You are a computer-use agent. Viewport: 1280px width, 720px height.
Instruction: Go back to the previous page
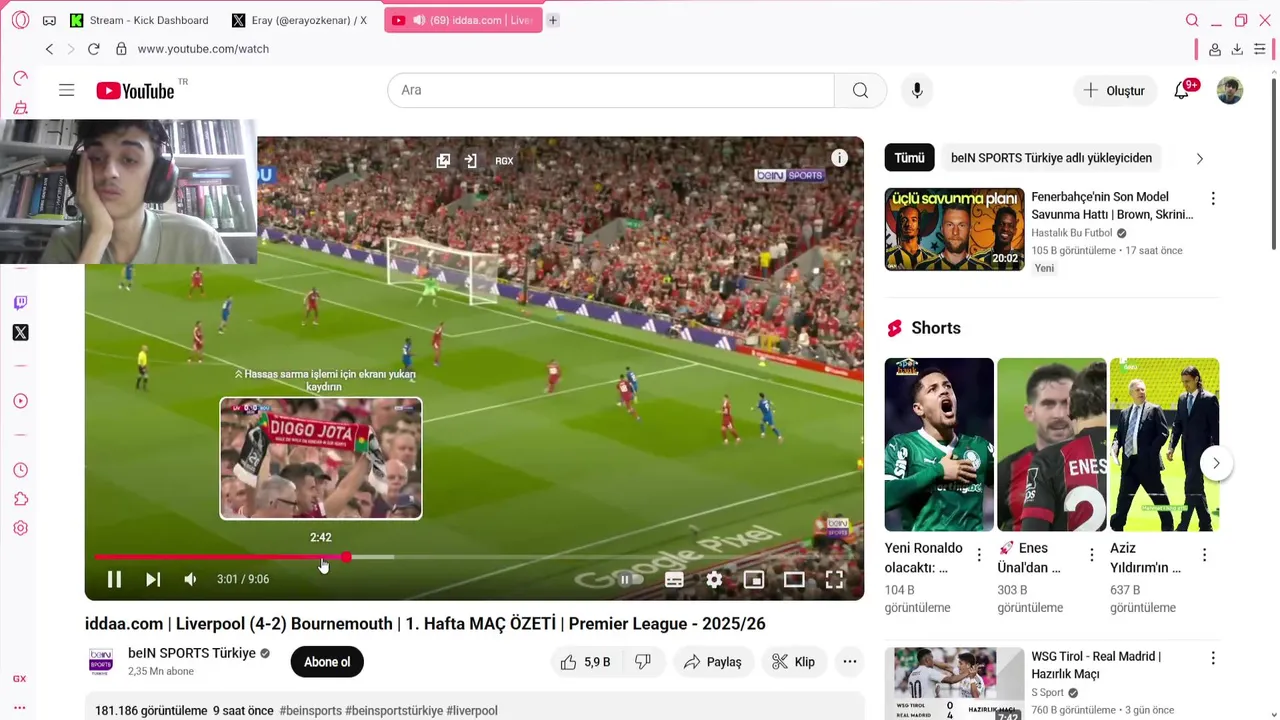(x=49, y=49)
